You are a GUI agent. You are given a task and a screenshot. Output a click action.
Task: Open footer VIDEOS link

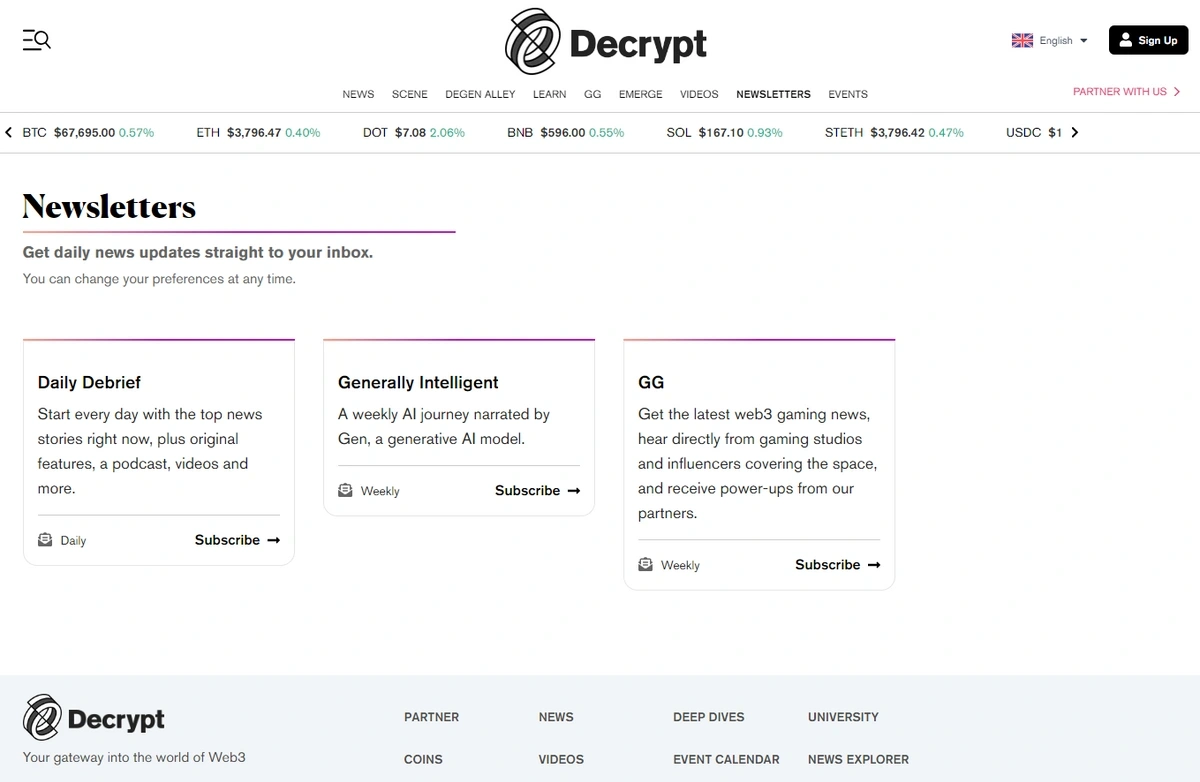click(561, 759)
